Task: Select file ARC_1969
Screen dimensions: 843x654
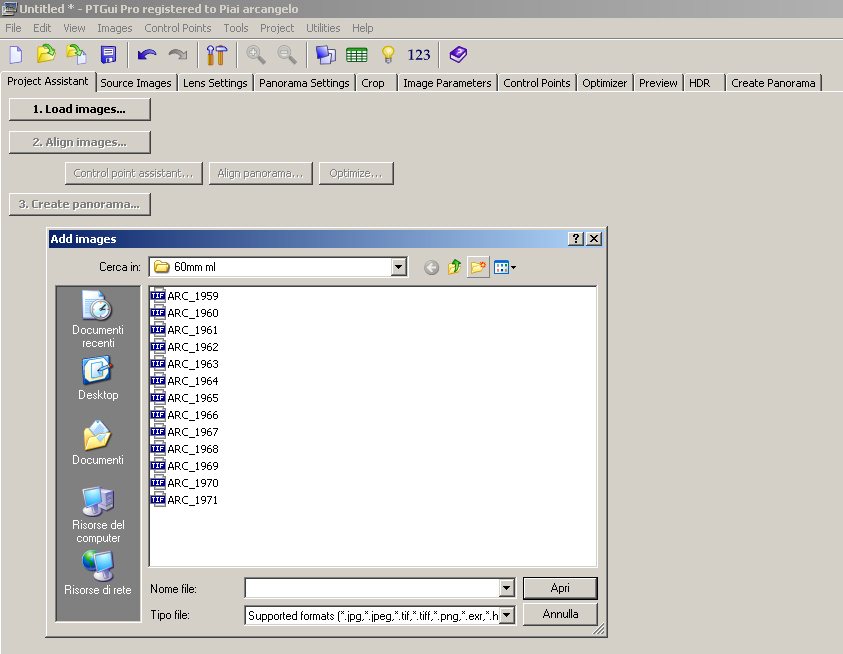Action: pyautogui.click(x=185, y=466)
